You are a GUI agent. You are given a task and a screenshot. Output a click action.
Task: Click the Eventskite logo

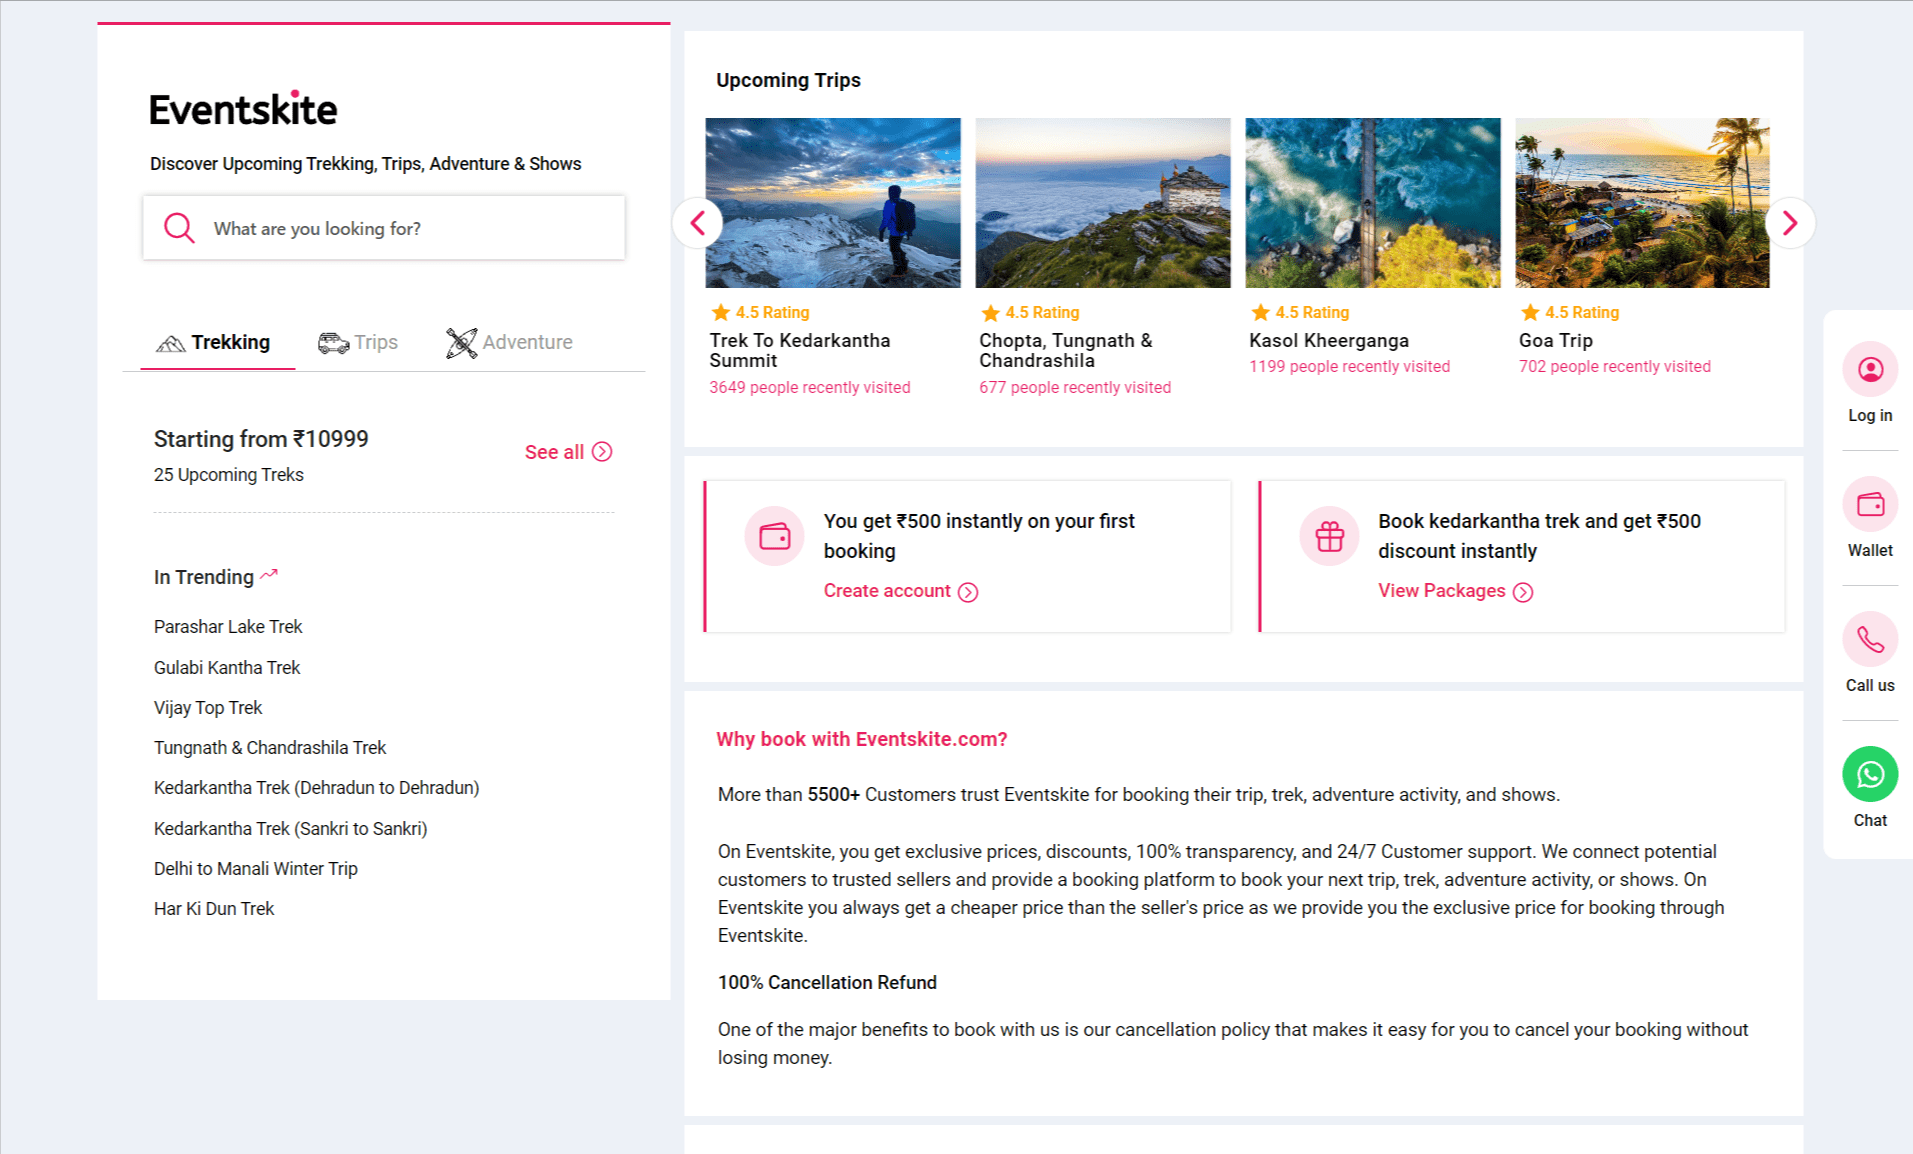[243, 110]
